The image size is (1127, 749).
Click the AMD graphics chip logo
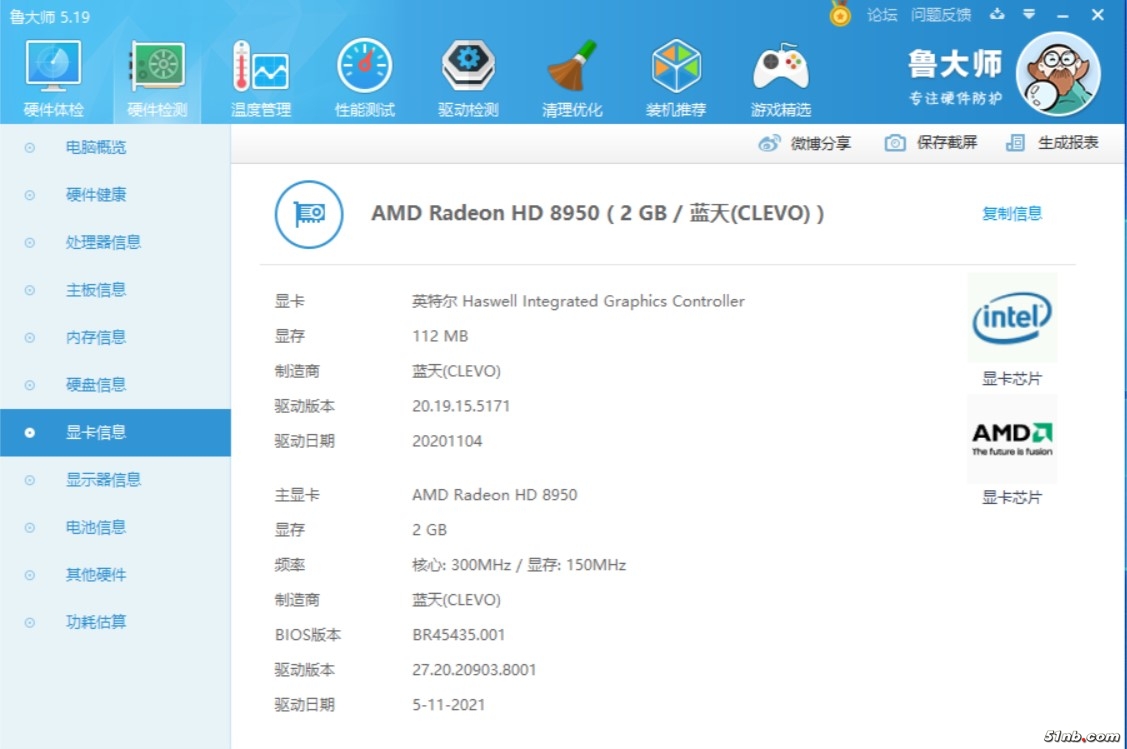pos(1012,438)
